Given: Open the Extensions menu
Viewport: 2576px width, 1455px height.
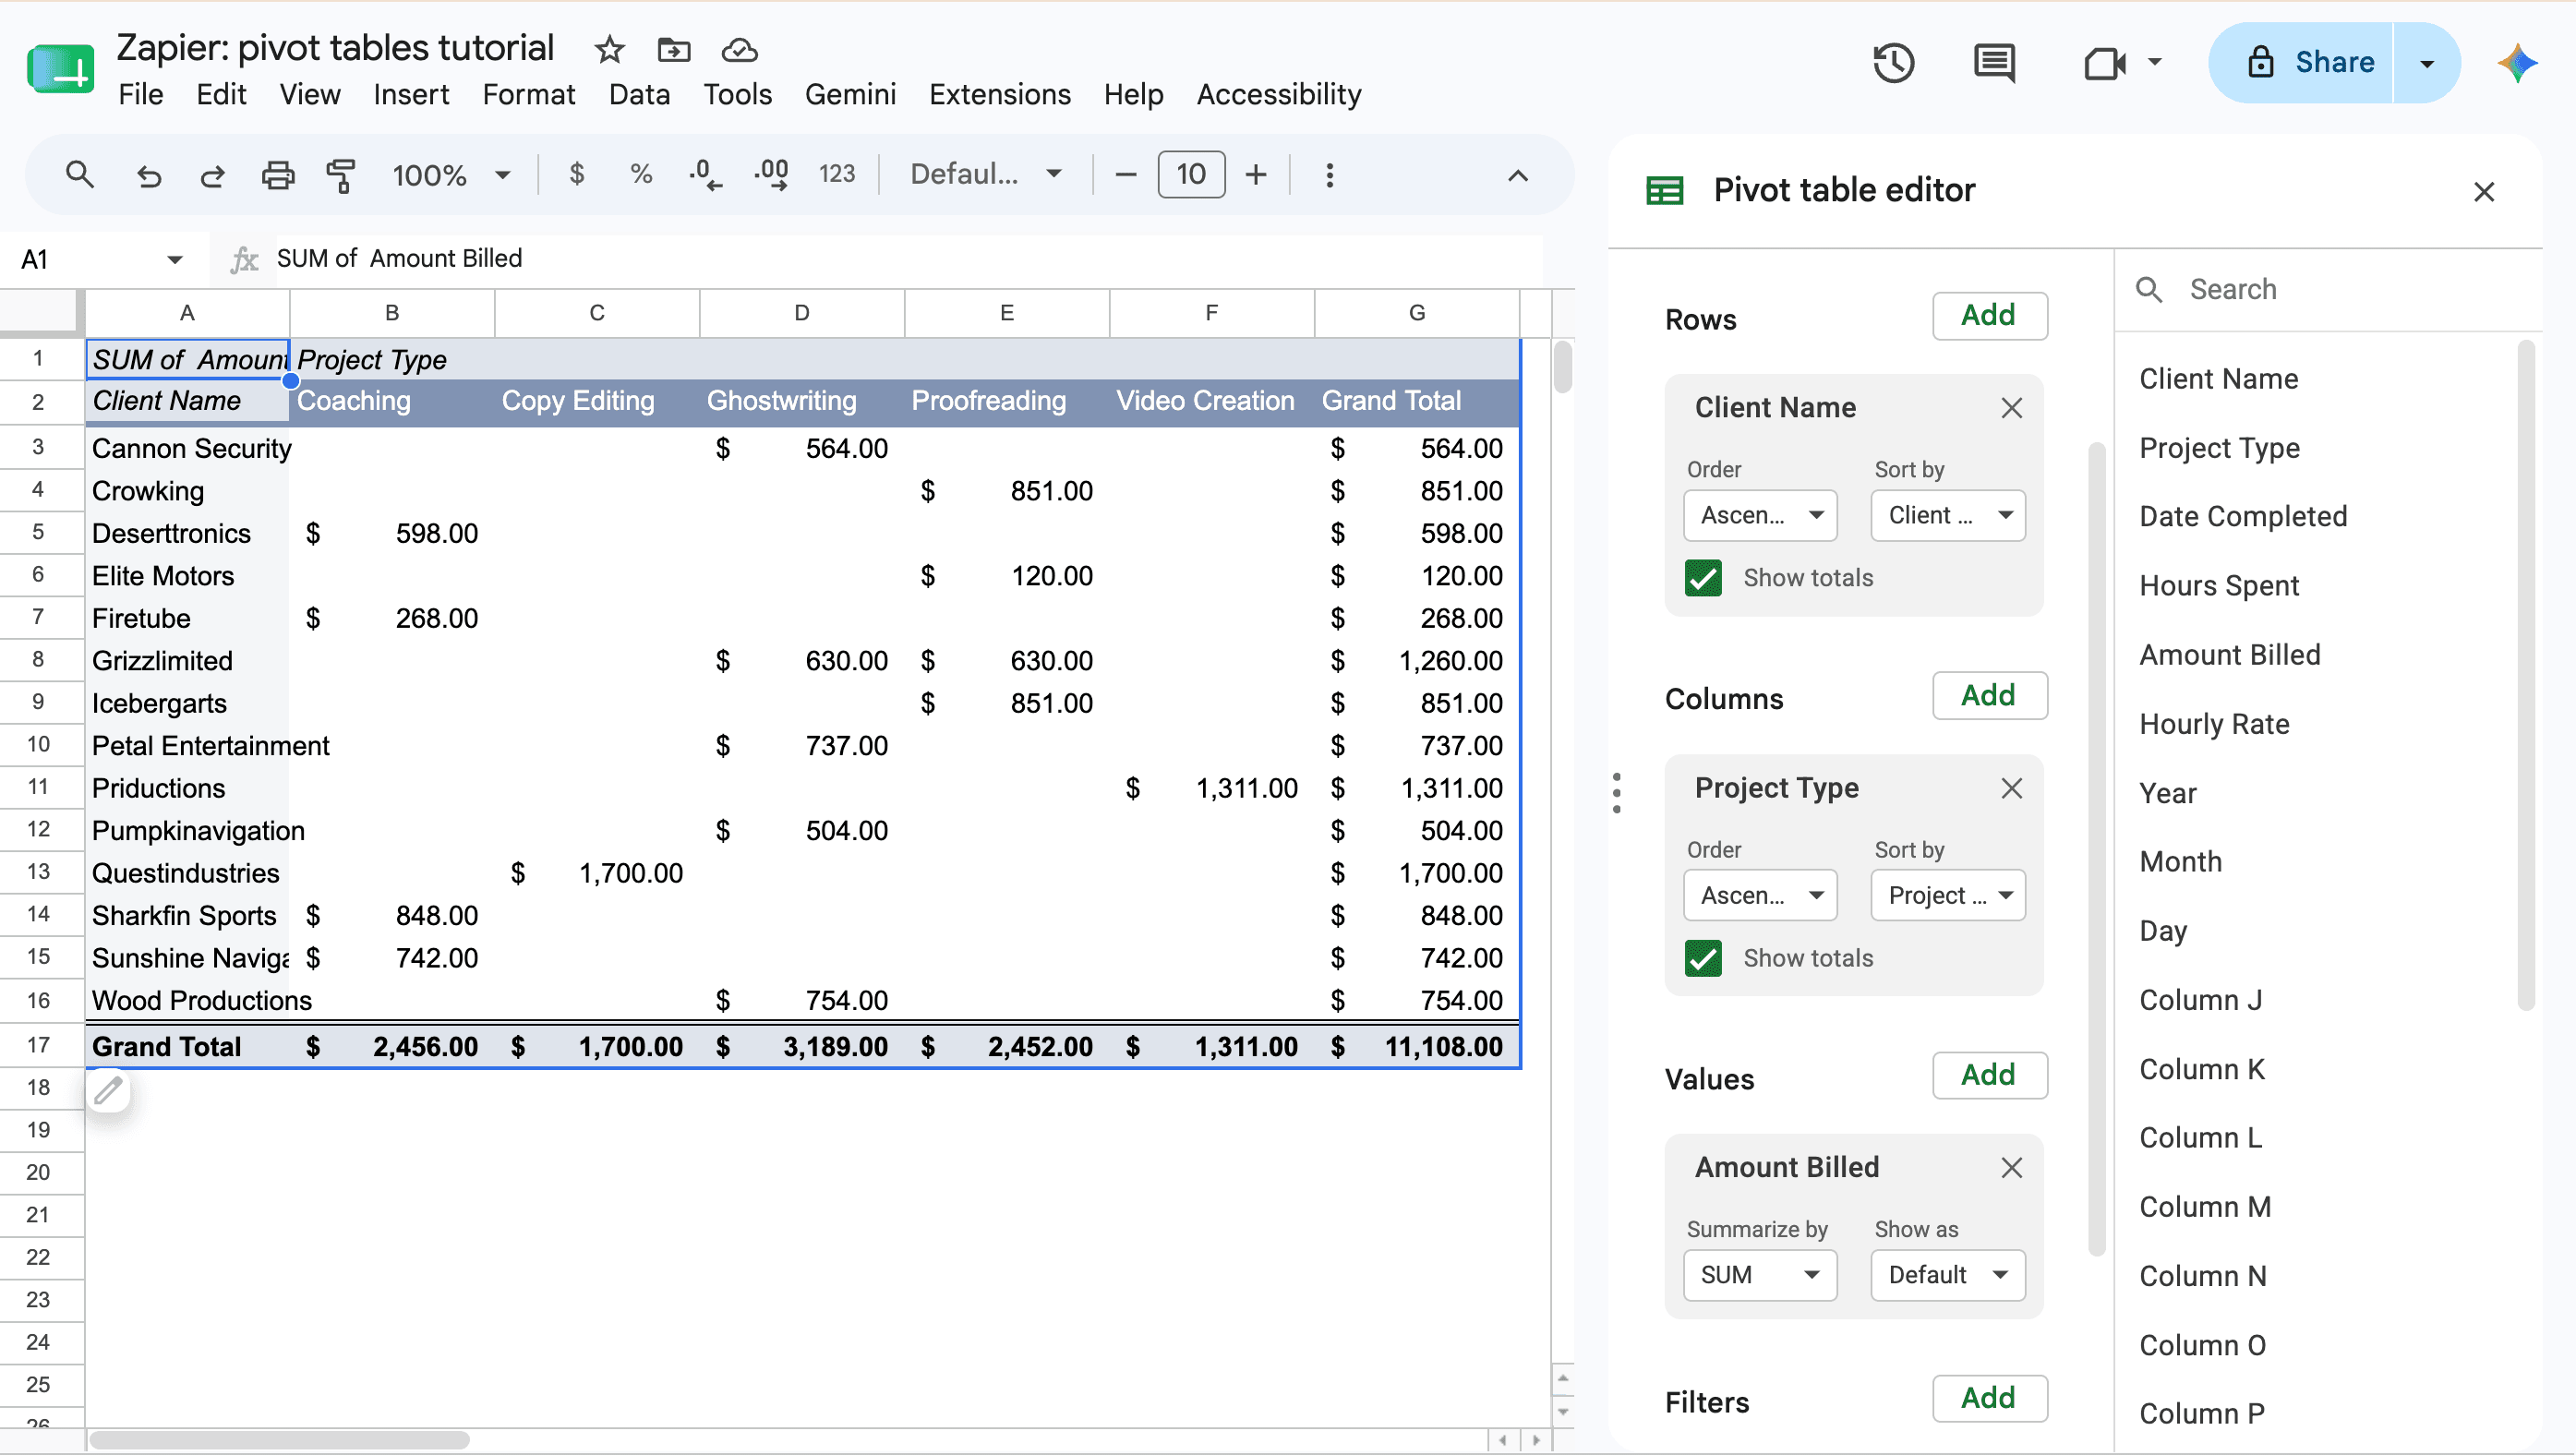Looking at the screenshot, I should point(1000,94).
